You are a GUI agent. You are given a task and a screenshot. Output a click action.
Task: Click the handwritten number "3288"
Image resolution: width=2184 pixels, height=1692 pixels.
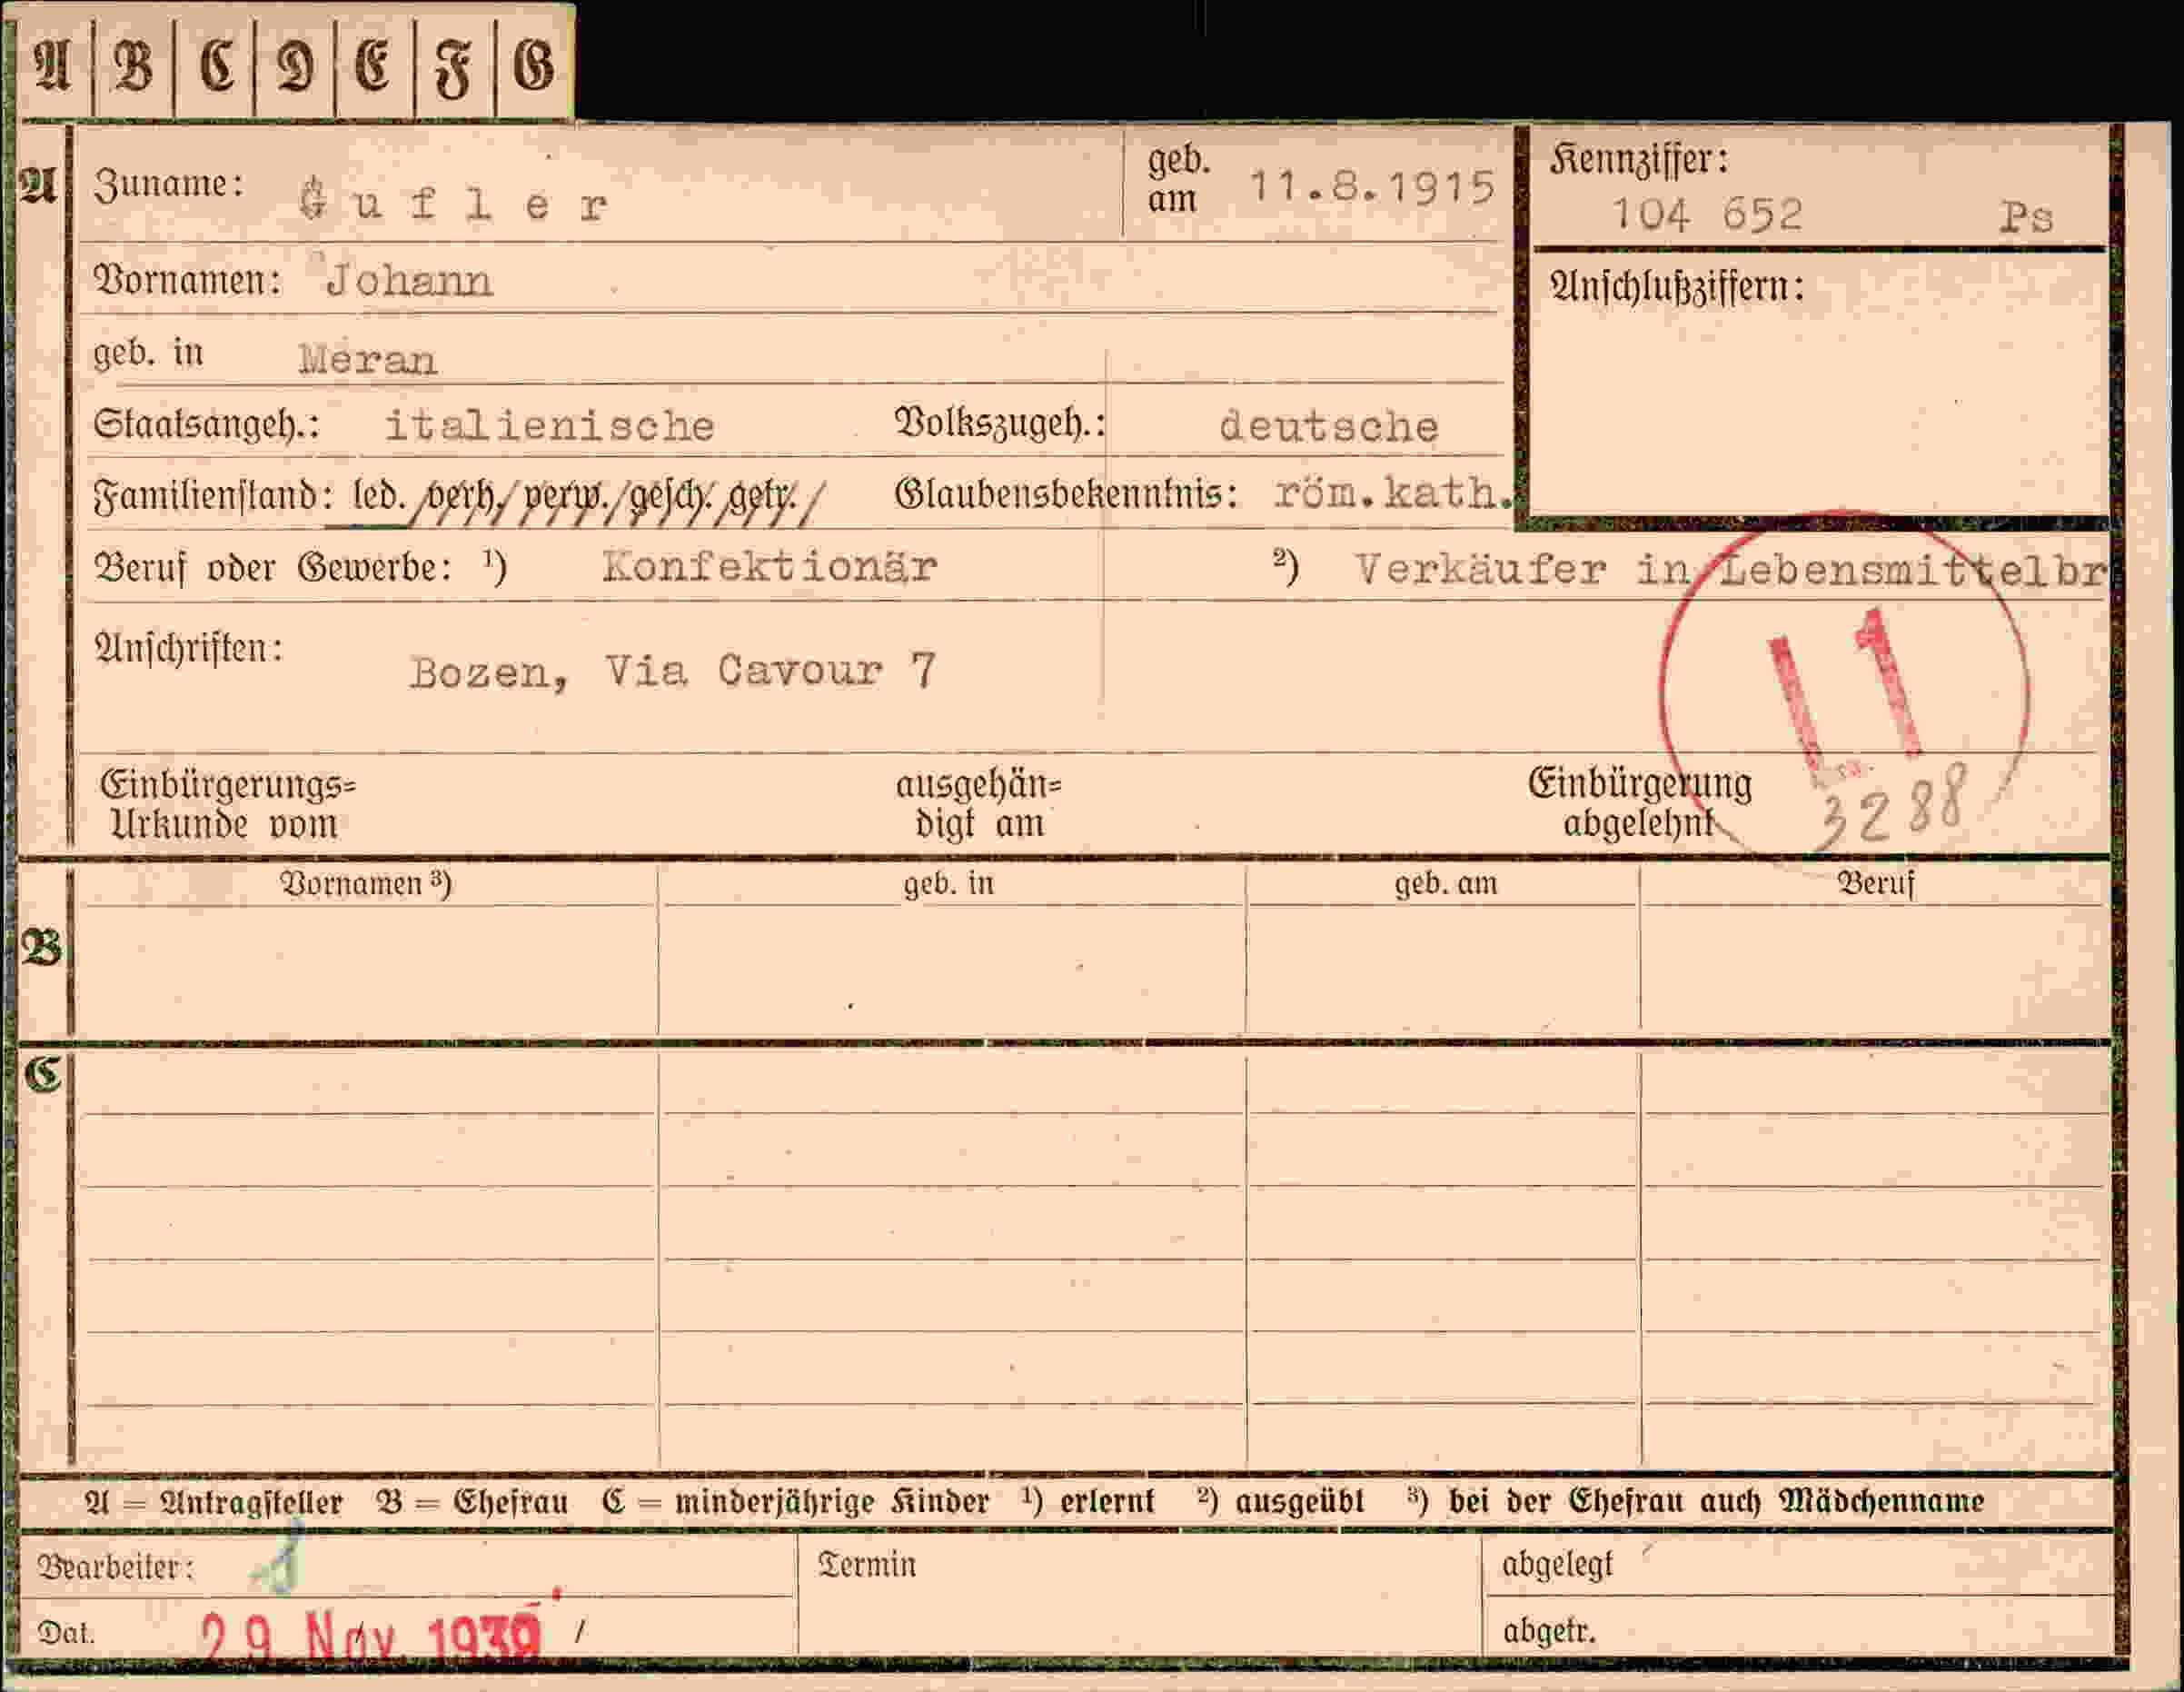(x=1894, y=807)
